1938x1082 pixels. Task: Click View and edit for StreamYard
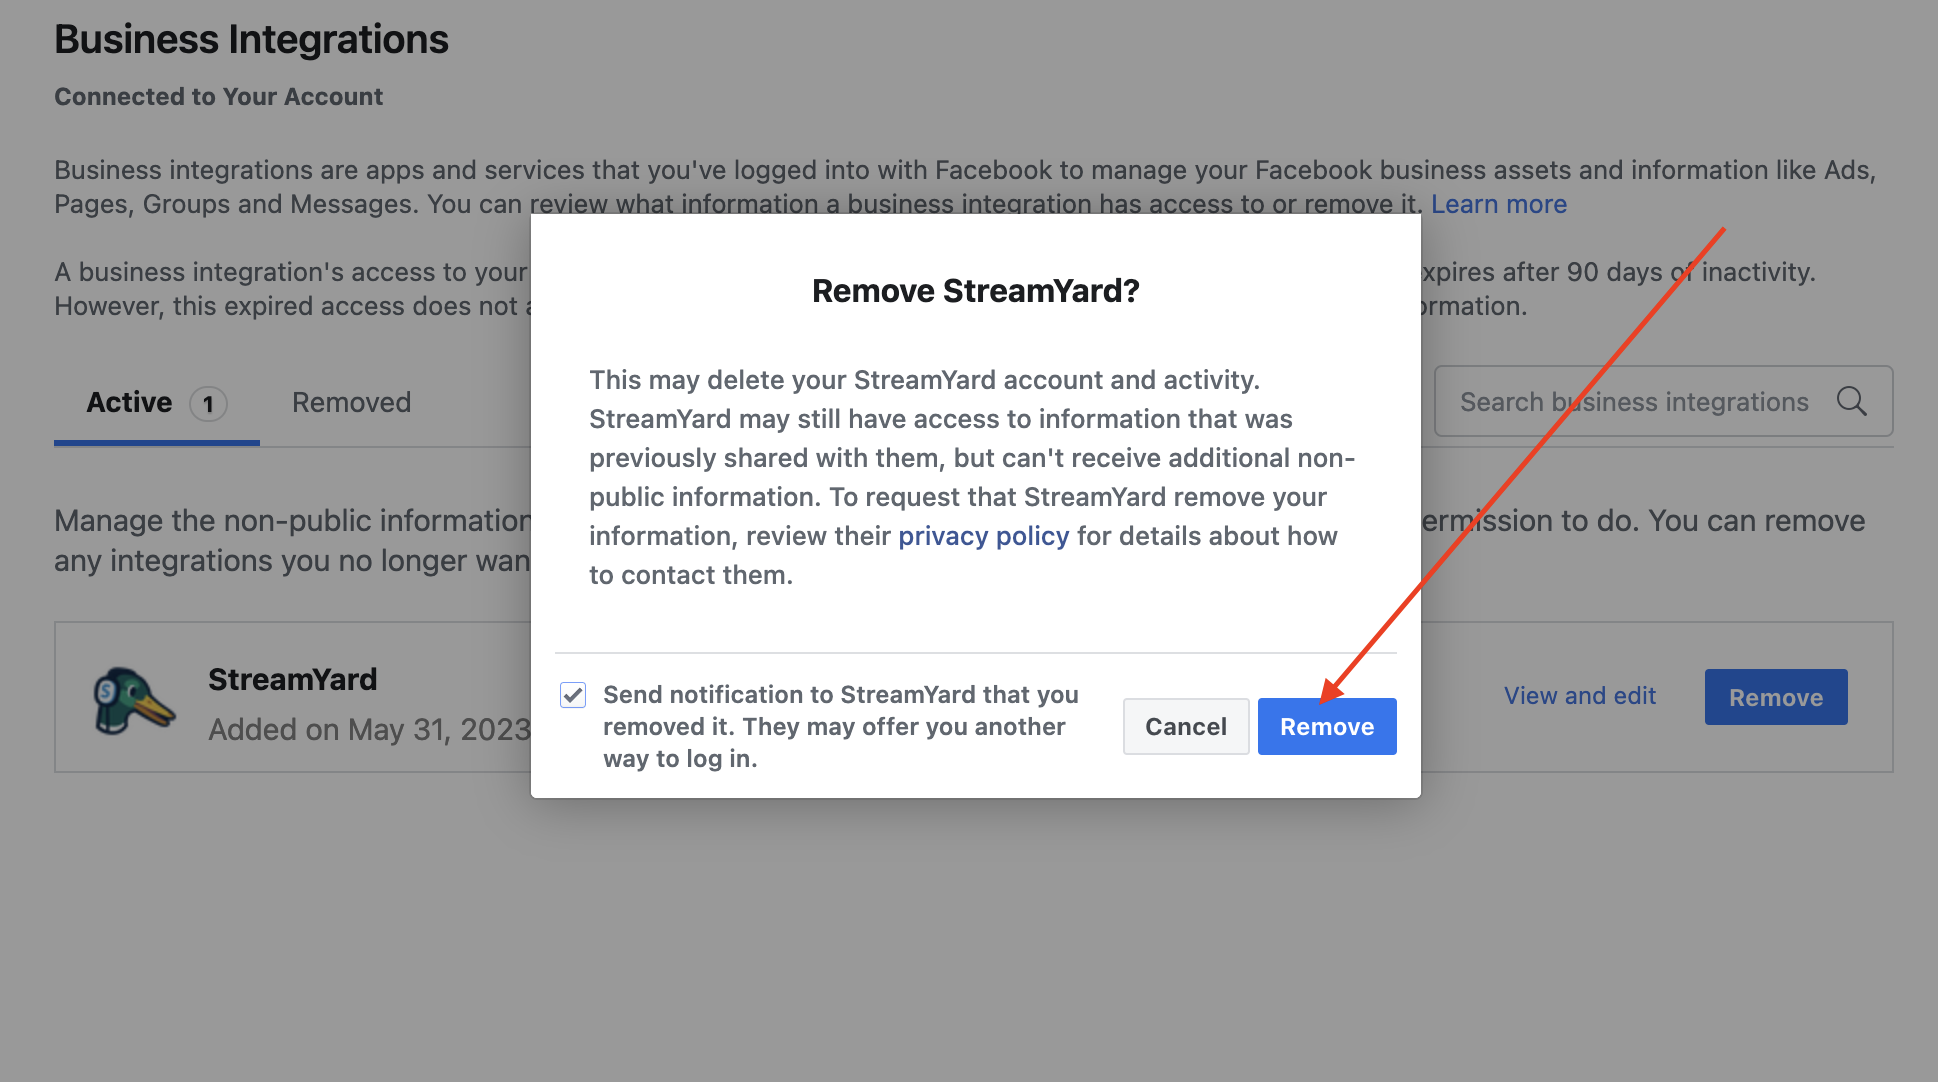[1579, 696]
